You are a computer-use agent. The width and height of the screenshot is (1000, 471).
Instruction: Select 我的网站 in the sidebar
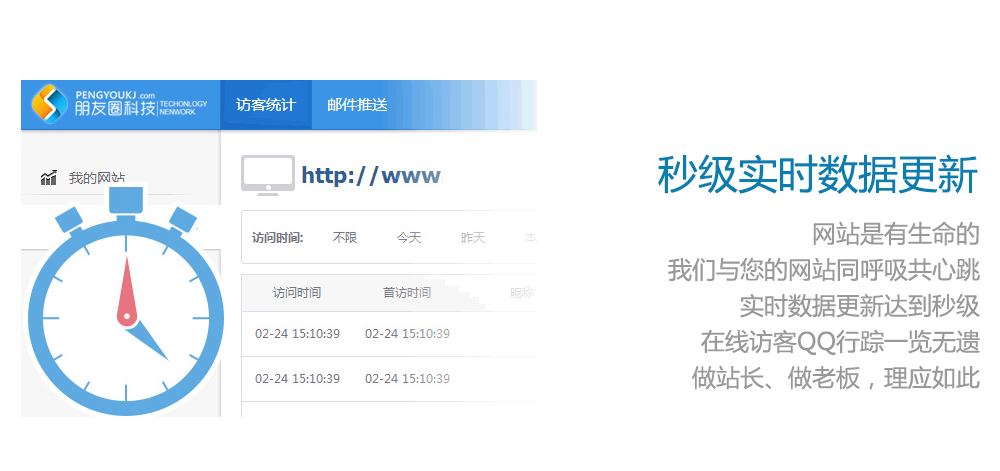[x=97, y=178]
